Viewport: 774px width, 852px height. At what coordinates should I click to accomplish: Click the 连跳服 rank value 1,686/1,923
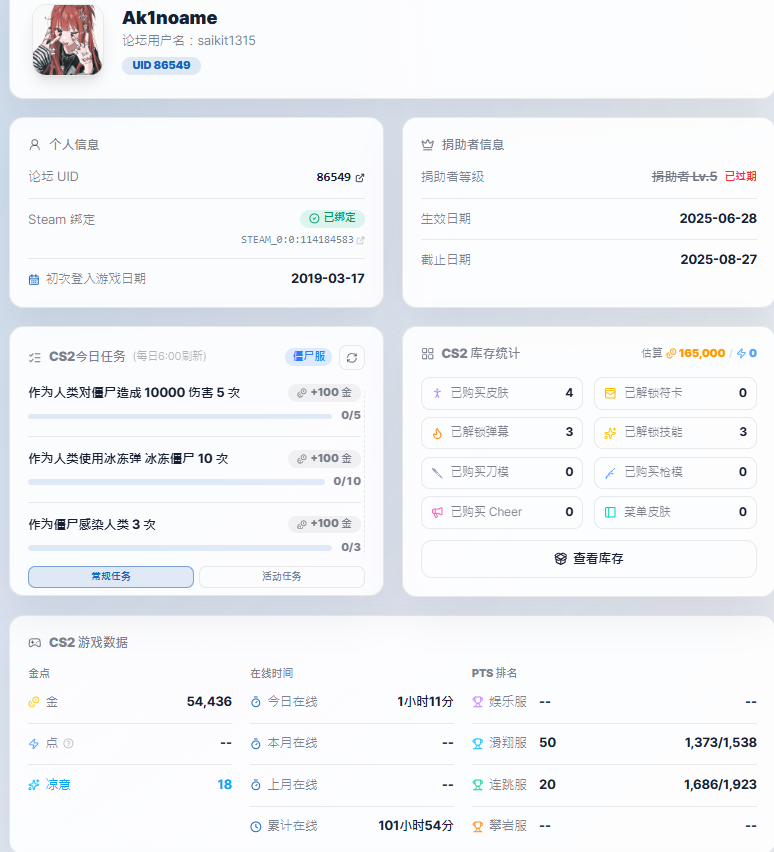(x=720, y=785)
